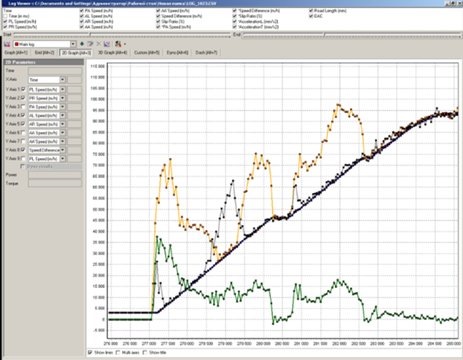This screenshot has height=360, width=463.
Task: Enable the Y Axis 7 checkbox
Action: (23, 141)
